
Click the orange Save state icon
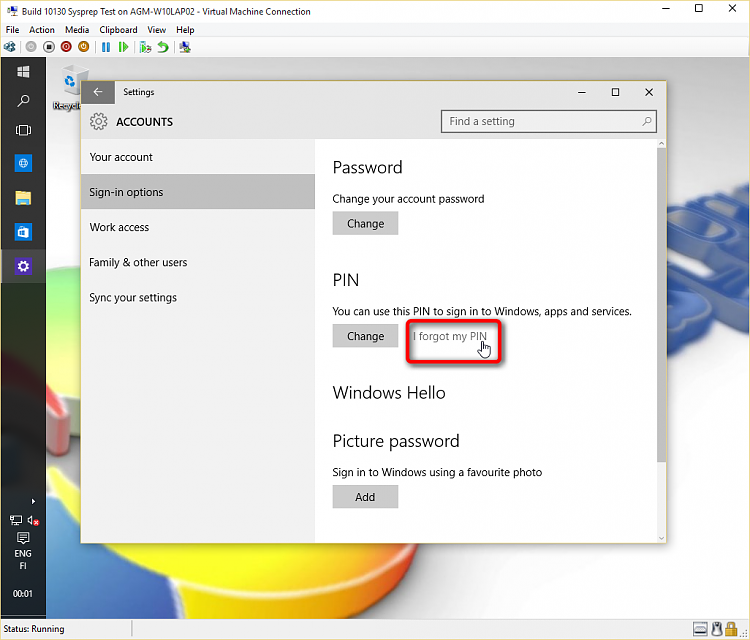(84, 47)
